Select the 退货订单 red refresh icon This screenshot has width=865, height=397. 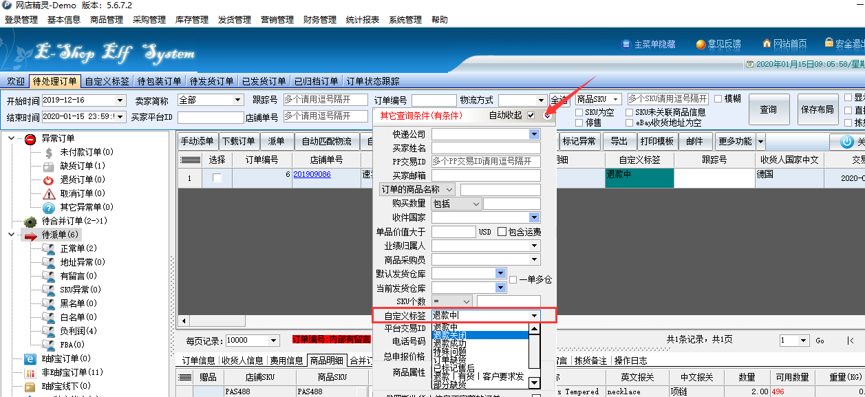49,180
